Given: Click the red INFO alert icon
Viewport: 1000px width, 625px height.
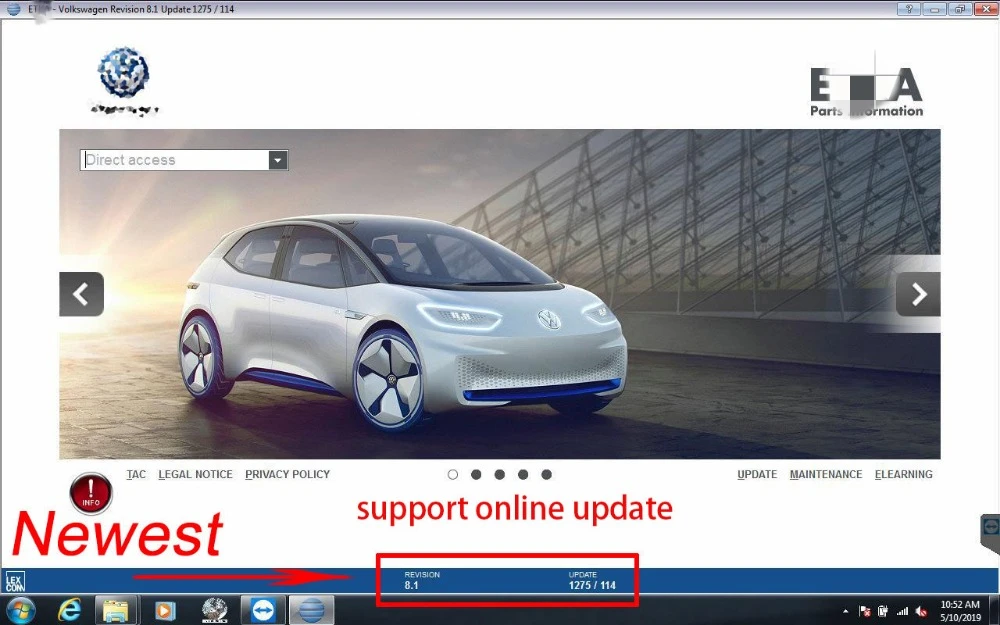Looking at the screenshot, I should pos(91,493).
